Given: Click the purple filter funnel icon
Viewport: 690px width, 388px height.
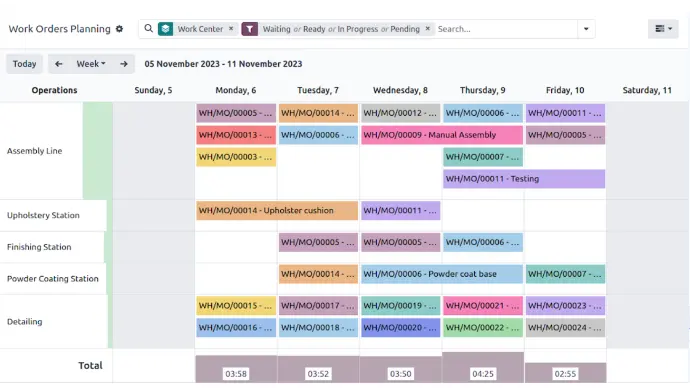Looking at the screenshot, I should click(x=250, y=29).
